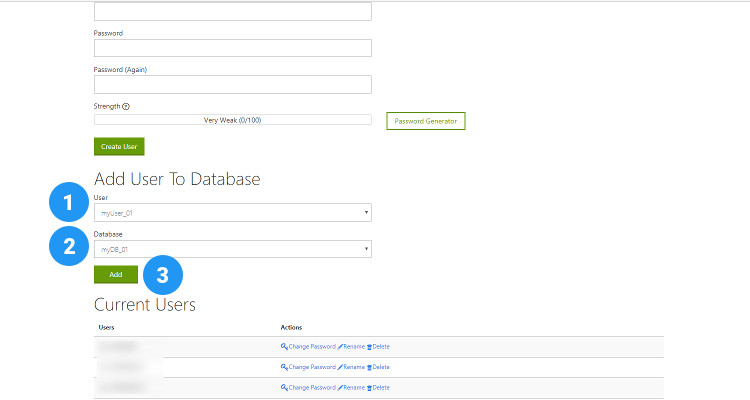Click Change Password link in second user row
The width and height of the screenshot is (750, 400).
click(312, 367)
